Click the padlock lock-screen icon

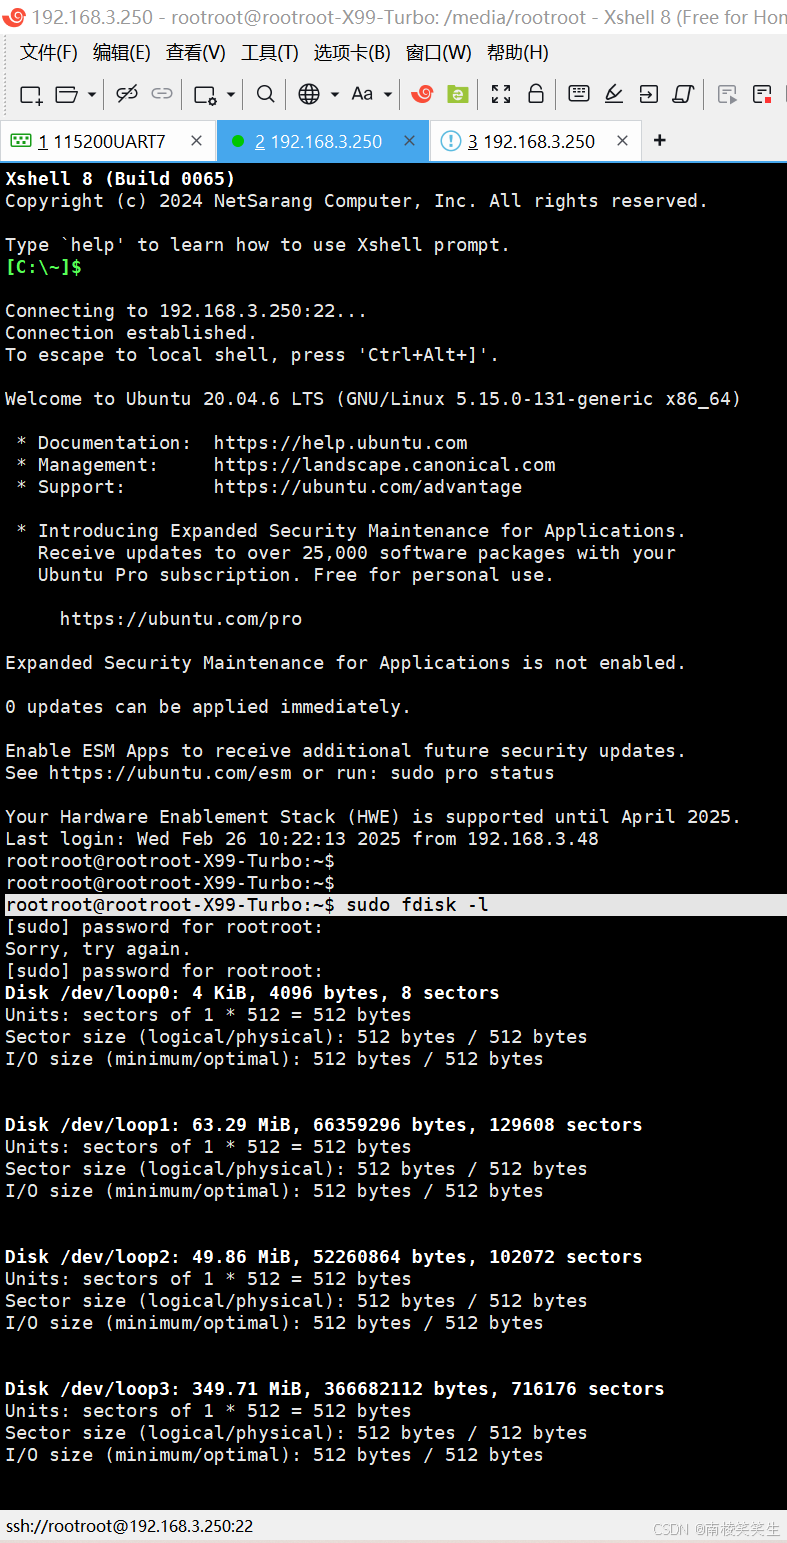[535, 94]
